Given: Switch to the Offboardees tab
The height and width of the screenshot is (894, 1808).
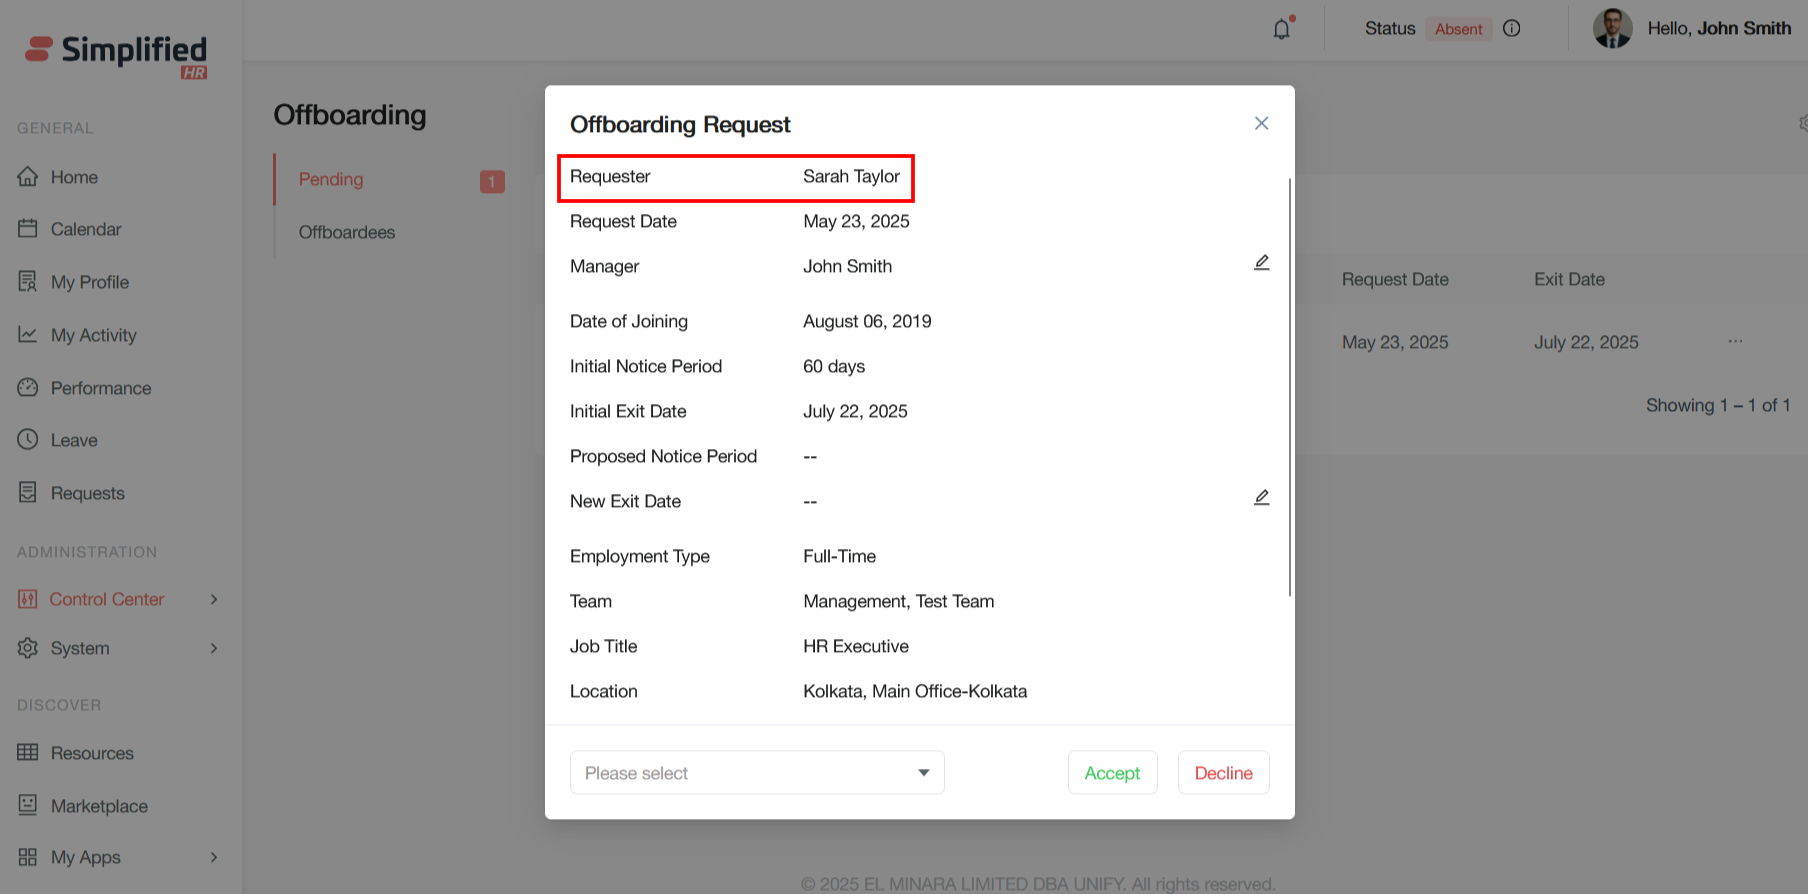Looking at the screenshot, I should (x=347, y=232).
